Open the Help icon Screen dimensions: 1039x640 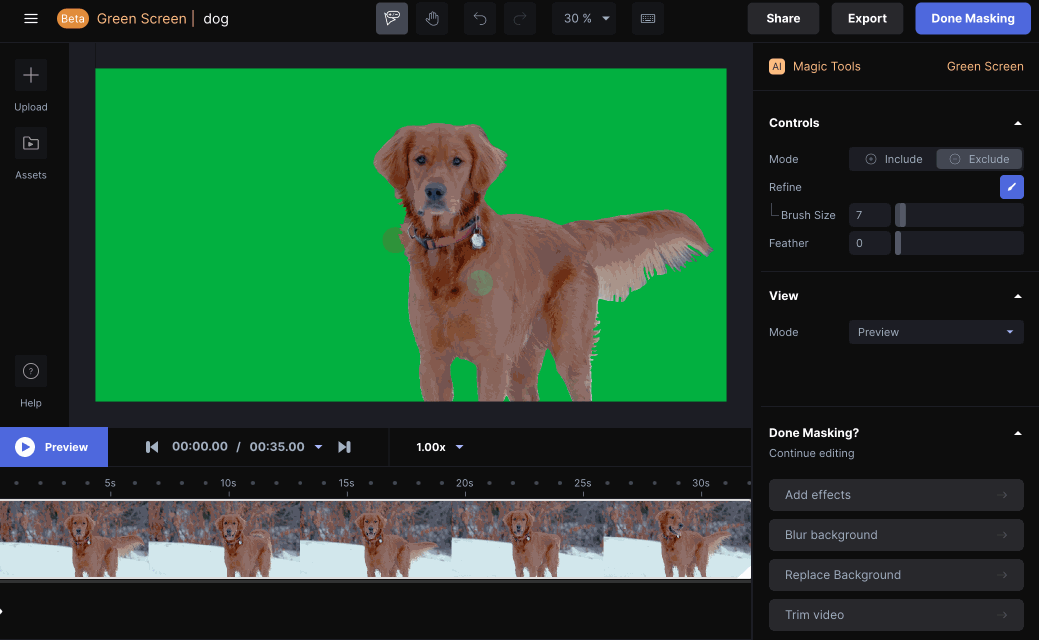(30, 371)
